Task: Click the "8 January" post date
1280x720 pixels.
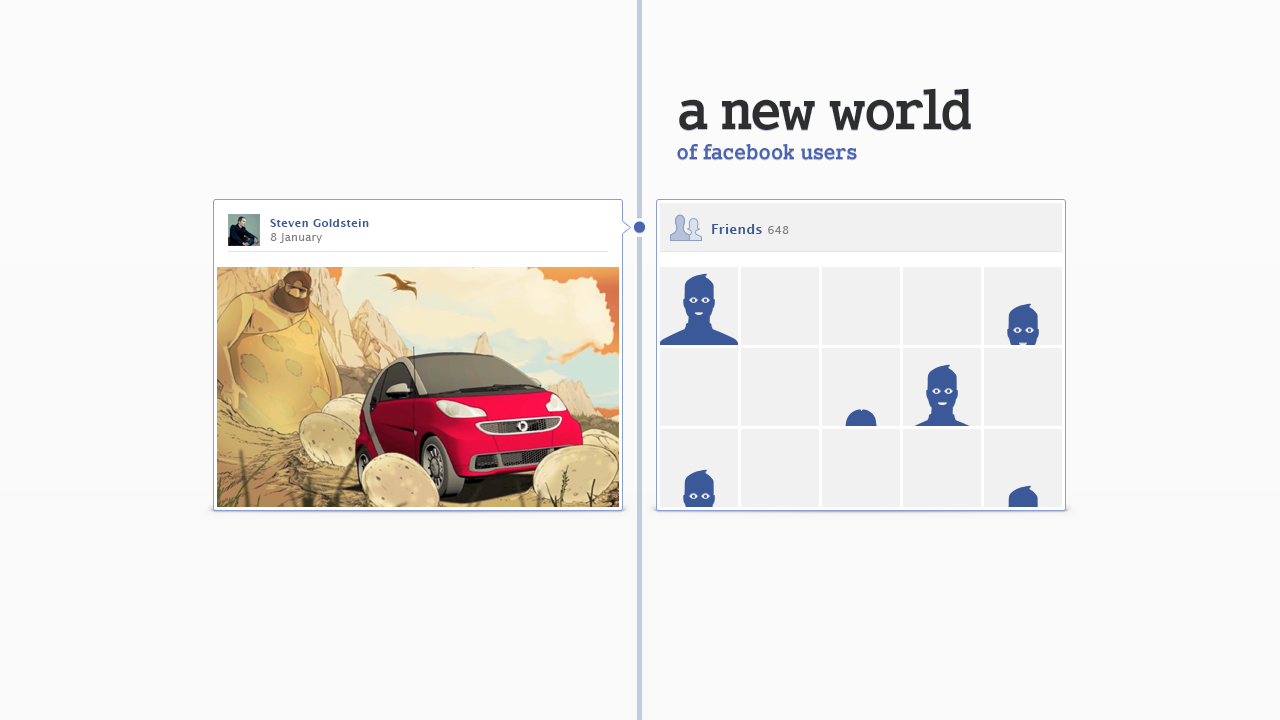Action: coord(296,238)
